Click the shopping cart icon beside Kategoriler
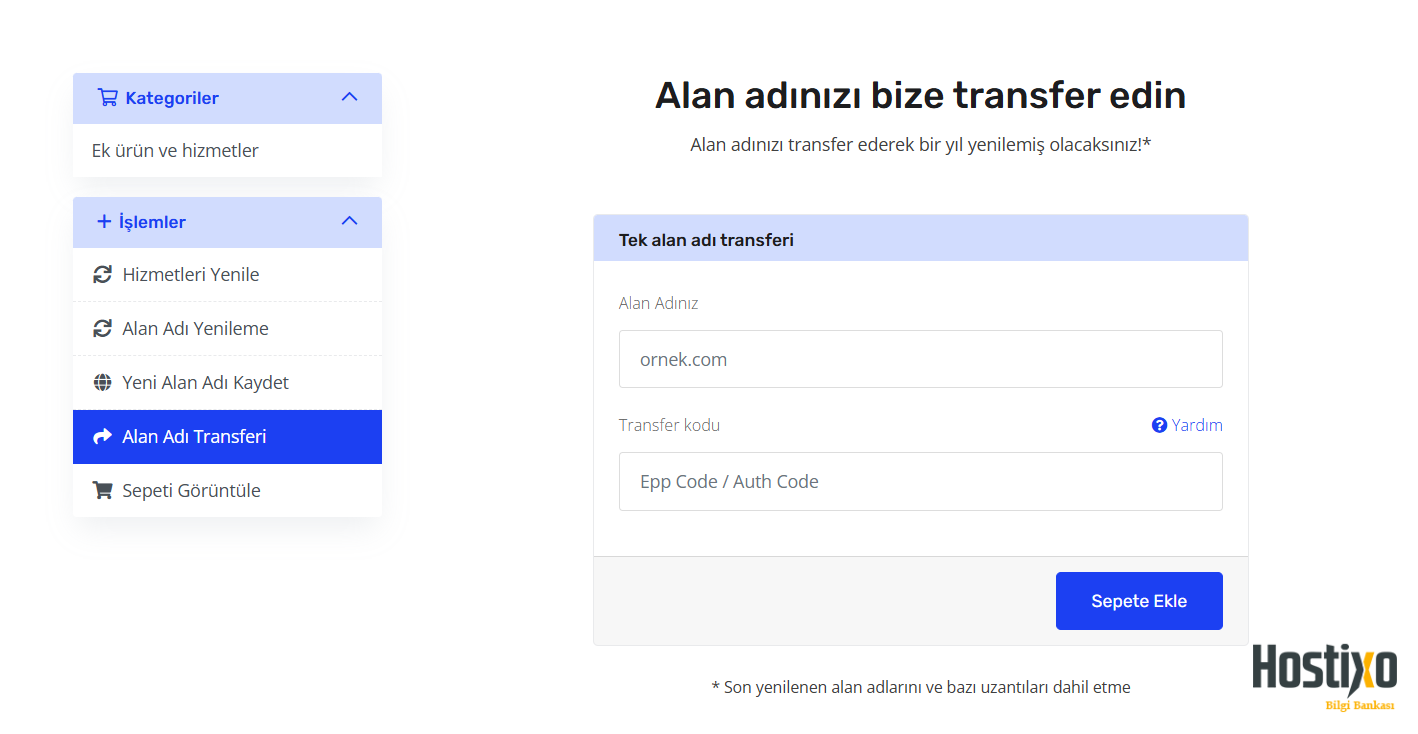The height and width of the screenshot is (734, 1418). (107, 98)
